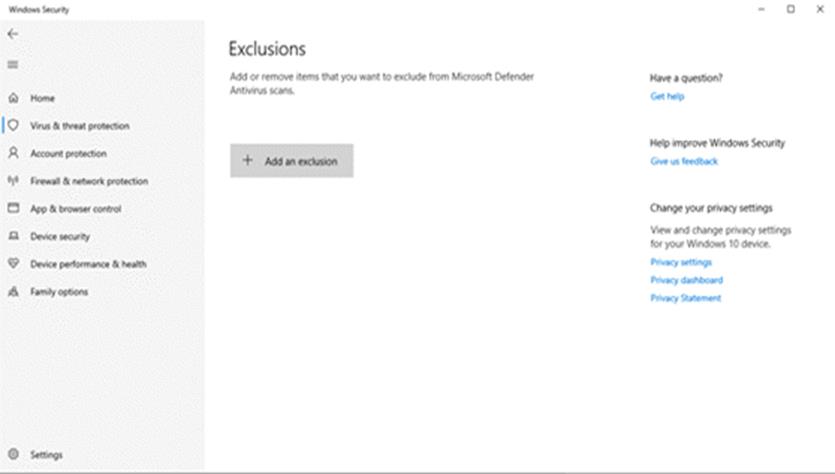Open the Privacy settings link
Image resolution: width=835 pixels, height=474 pixels.
point(681,262)
